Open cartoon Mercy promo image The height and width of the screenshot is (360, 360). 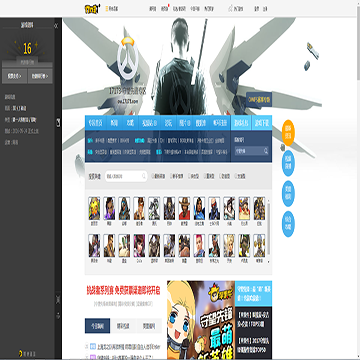201,320
